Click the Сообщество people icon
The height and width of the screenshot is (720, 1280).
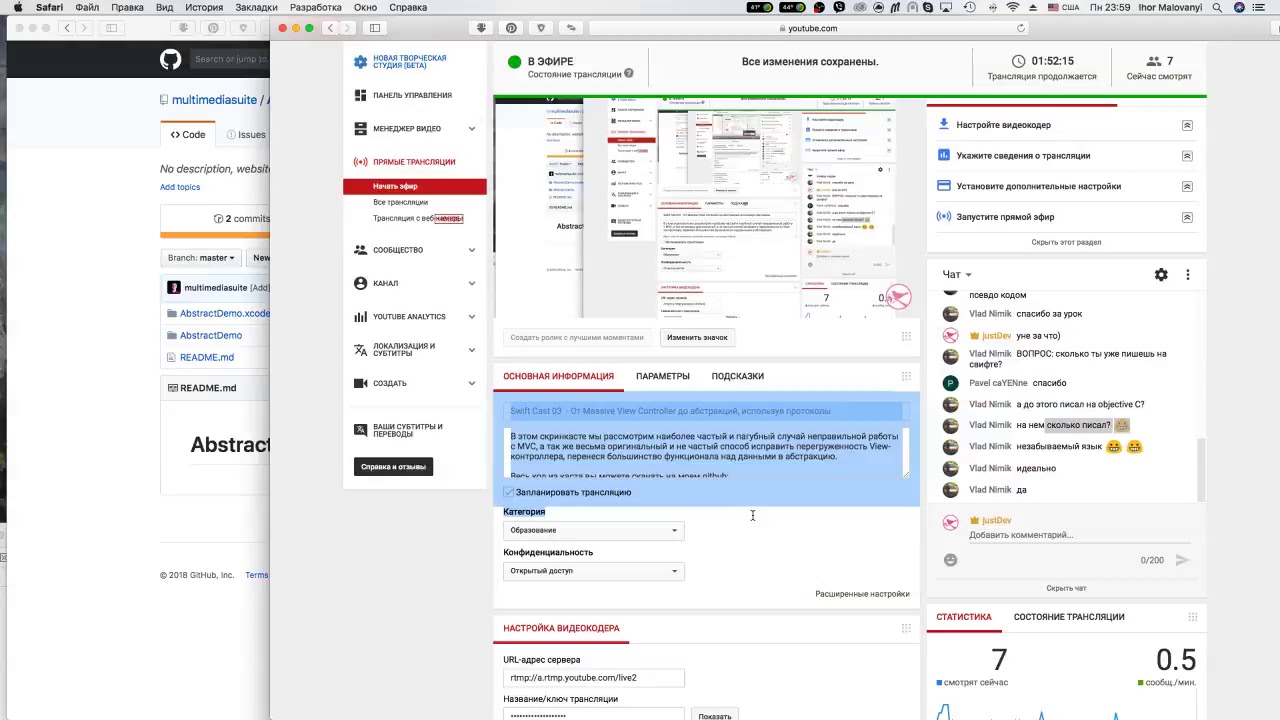click(x=360, y=250)
